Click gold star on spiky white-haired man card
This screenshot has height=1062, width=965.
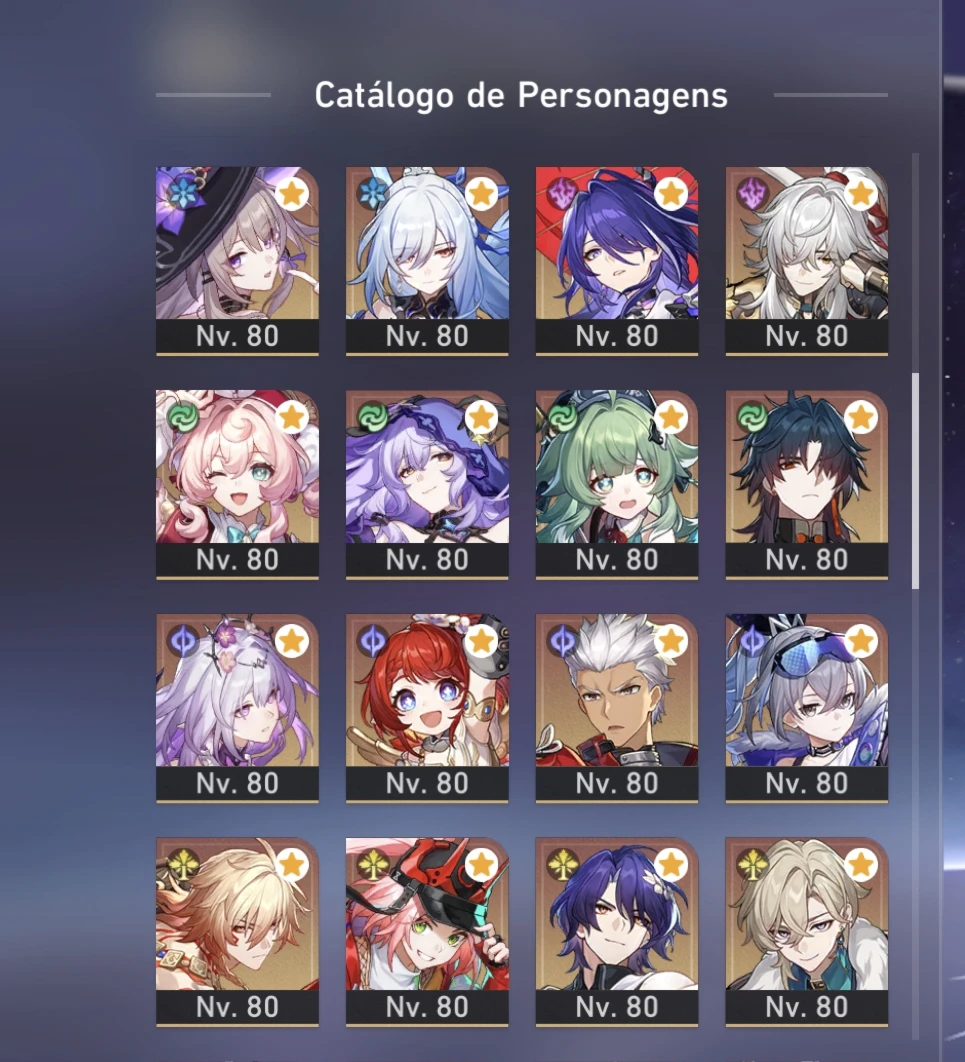pyautogui.click(x=671, y=641)
